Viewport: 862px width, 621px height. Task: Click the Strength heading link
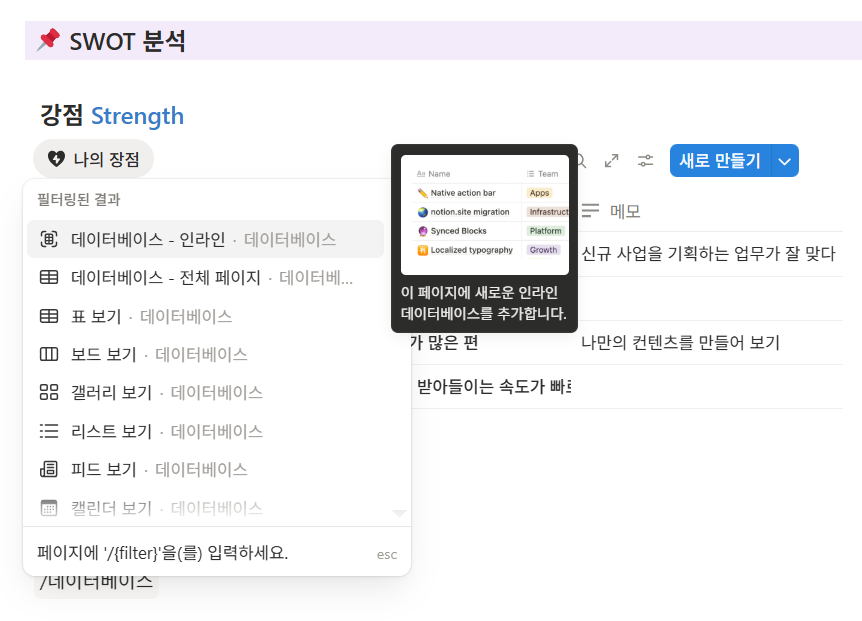137,116
